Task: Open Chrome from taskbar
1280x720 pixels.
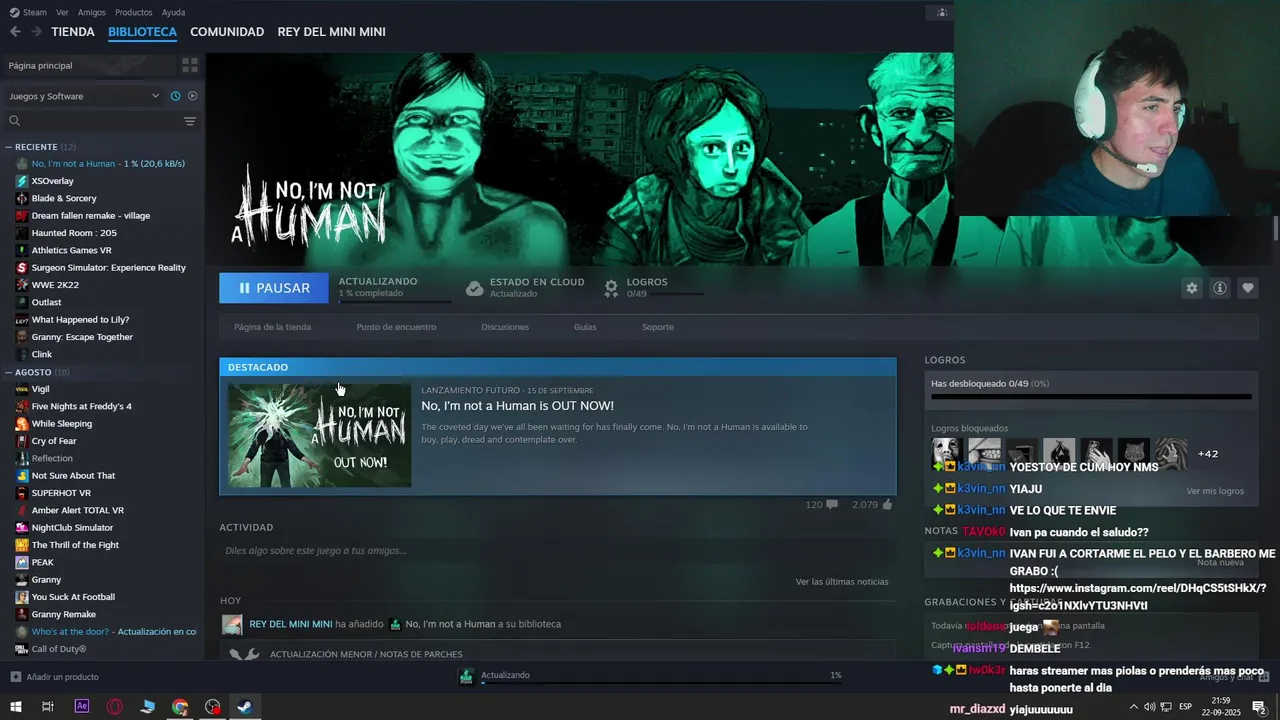Action: click(180, 707)
